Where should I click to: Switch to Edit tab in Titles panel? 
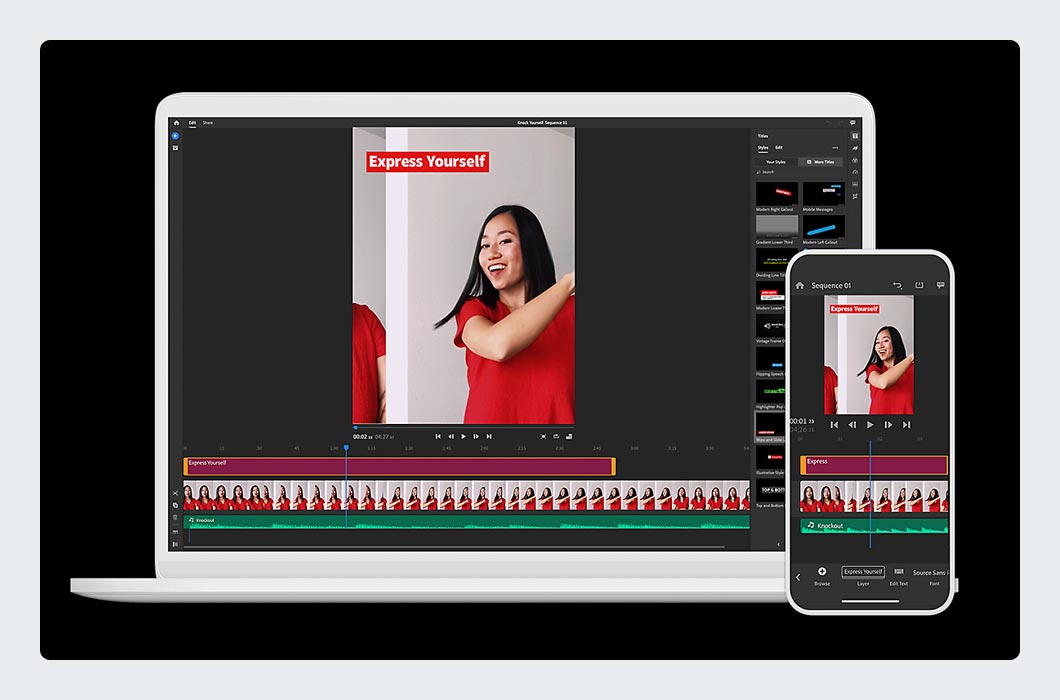pyautogui.click(x=779, y=147)
